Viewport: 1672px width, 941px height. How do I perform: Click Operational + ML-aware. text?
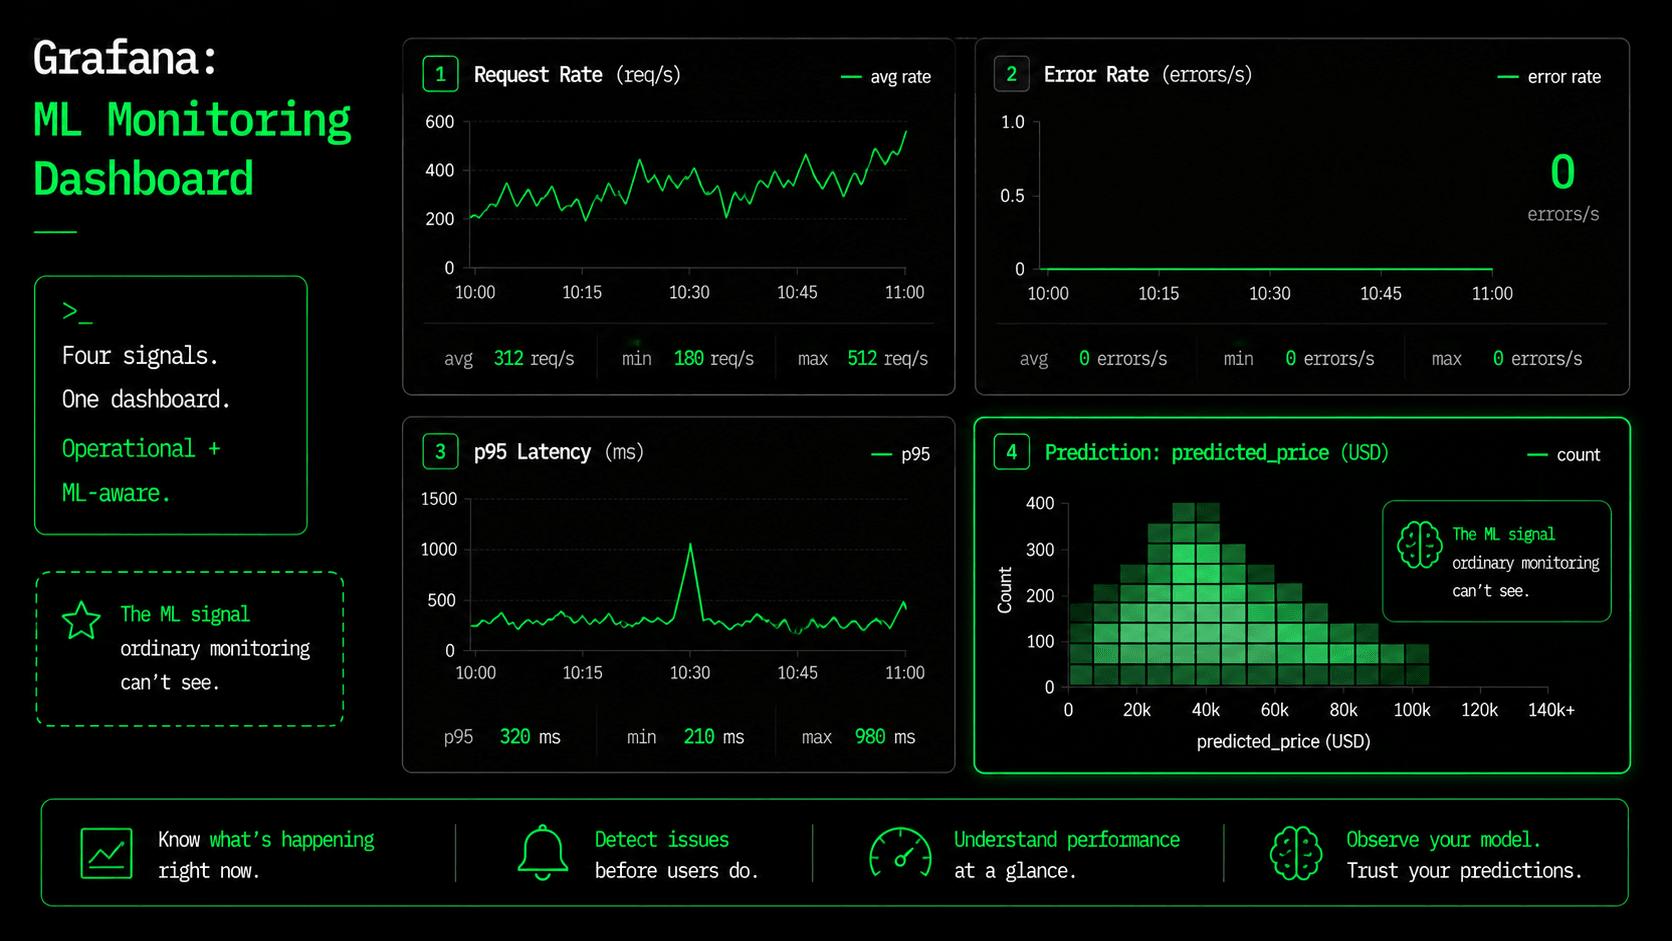tap(141, 470)
